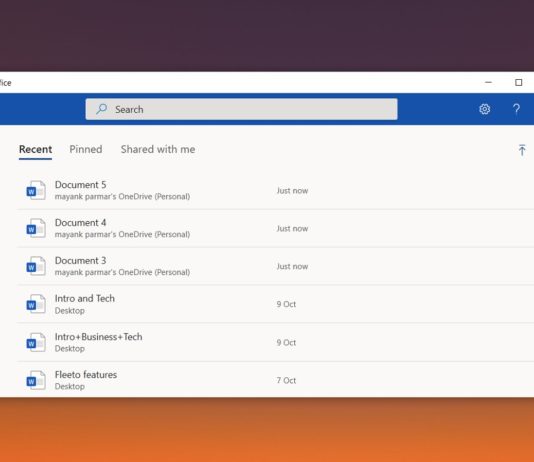Click Word icon beside Document 5
Screen dimensions: 534x462
pyautogui.click(x=36, y=190)
